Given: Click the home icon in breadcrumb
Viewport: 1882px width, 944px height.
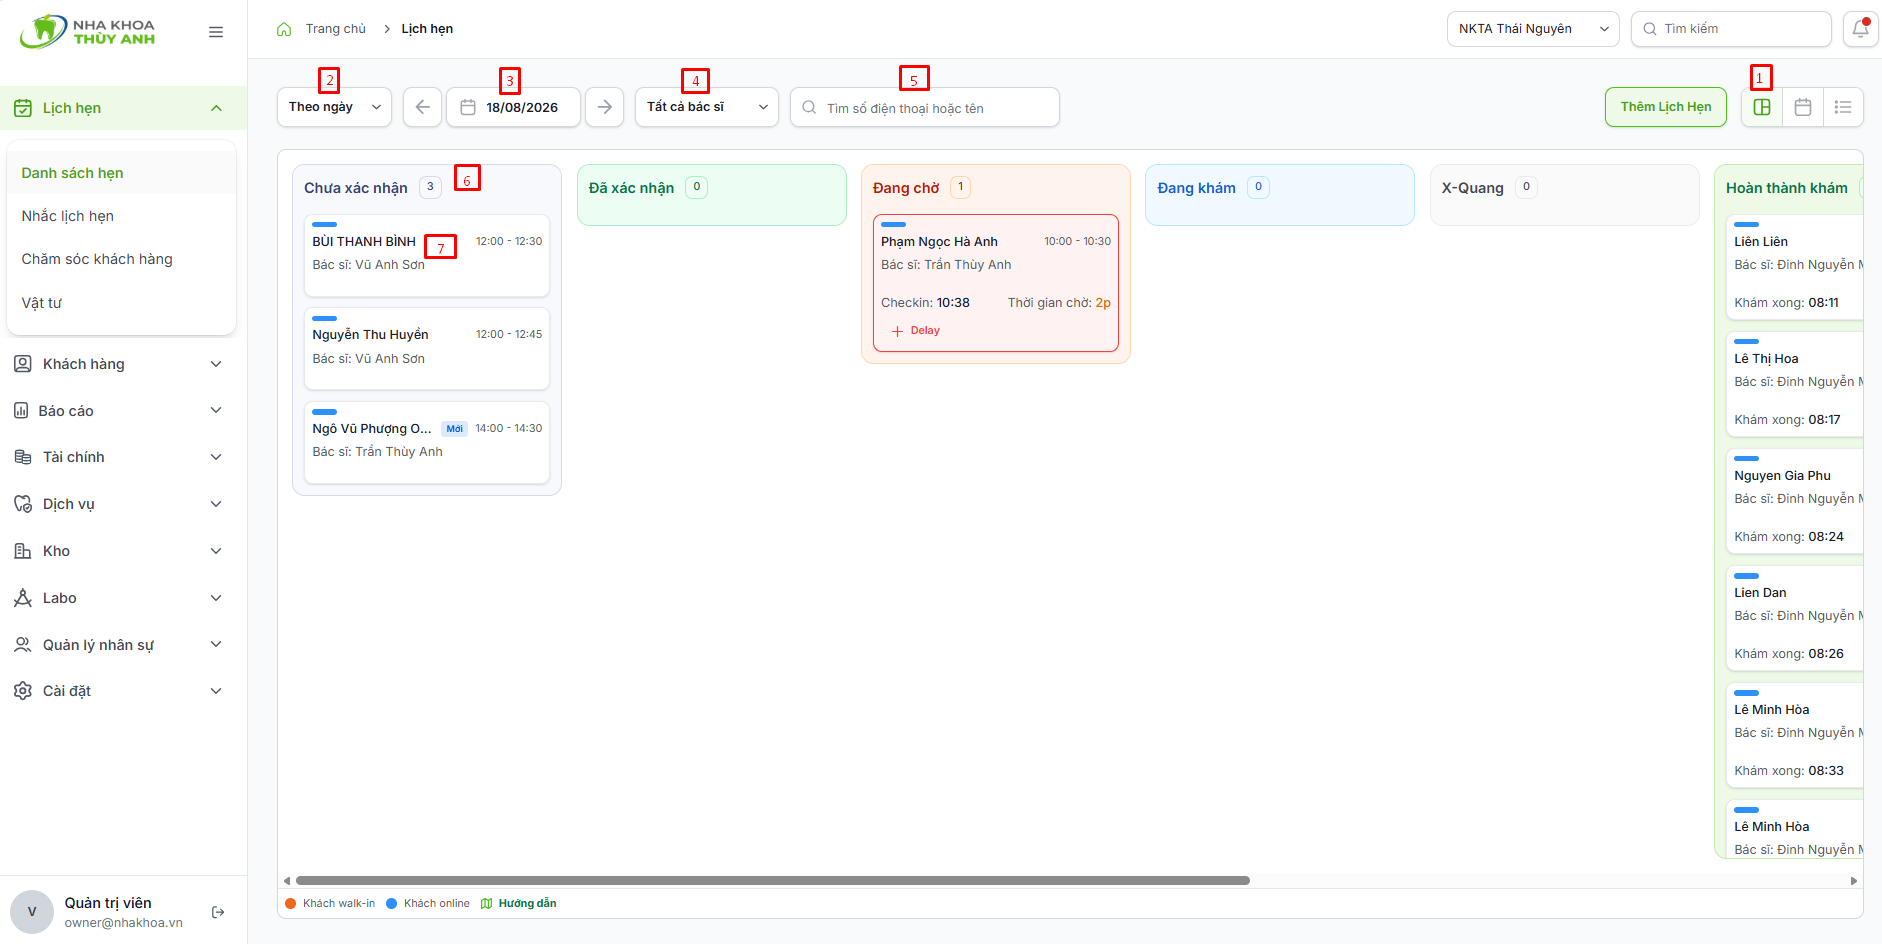Looking at the screenshot, I should [284, 29].
